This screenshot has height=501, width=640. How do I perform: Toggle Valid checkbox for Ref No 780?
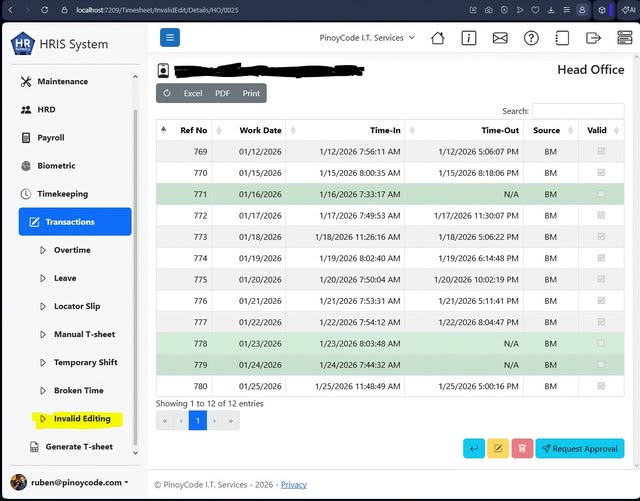click(601, 385)
